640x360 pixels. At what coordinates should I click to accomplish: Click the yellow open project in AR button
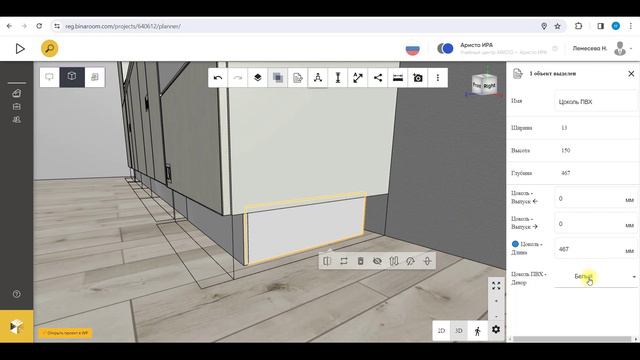pyautogui.click(x=66, y=333)
